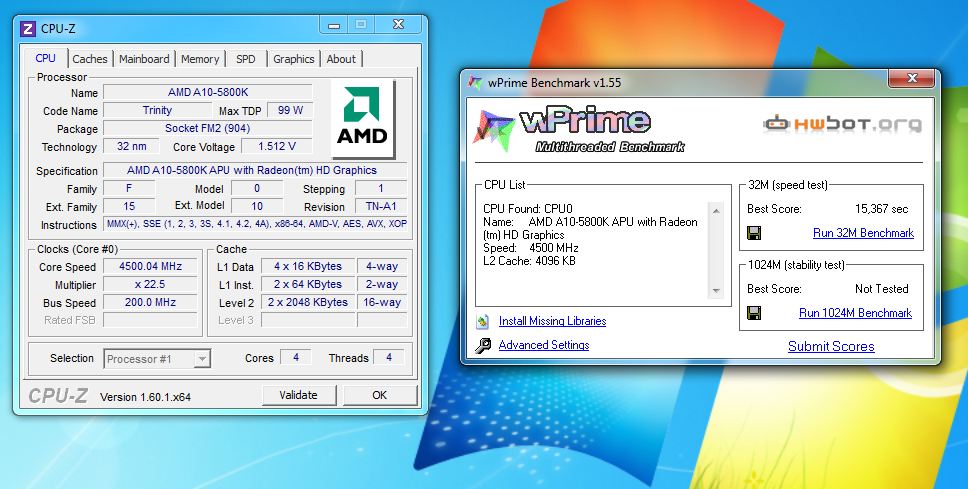Click the floppy disk icon under 1024M test
Image resolution: width=968 pixels, height=489 pixels.
tap(754, 313)
